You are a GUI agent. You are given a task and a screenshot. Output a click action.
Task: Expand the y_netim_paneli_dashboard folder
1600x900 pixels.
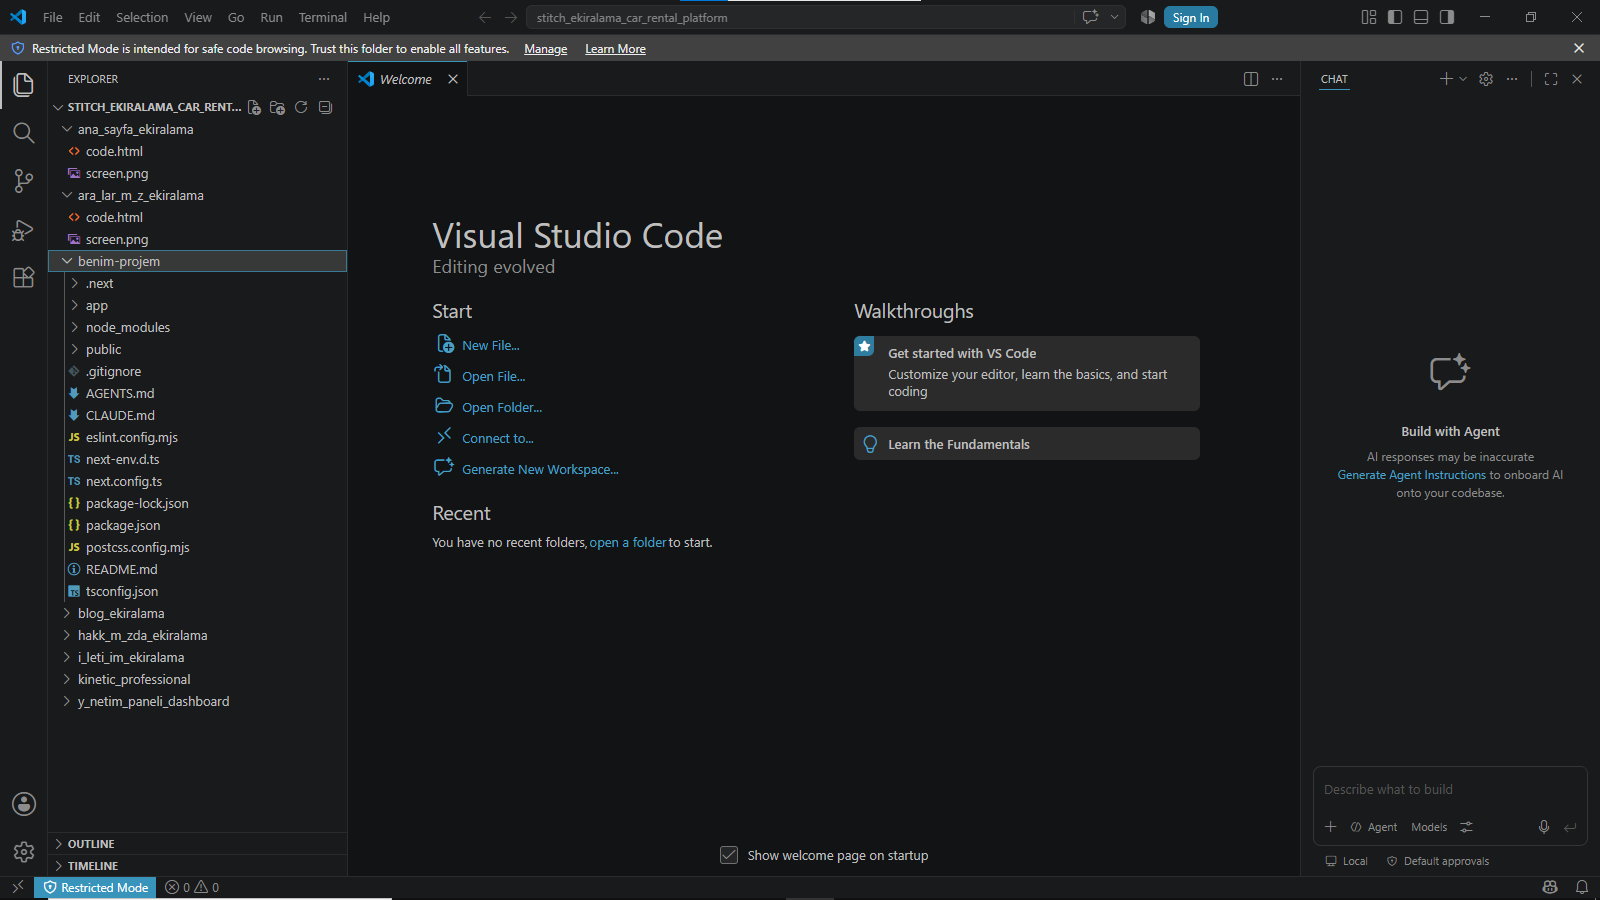(x=198, y=701)
